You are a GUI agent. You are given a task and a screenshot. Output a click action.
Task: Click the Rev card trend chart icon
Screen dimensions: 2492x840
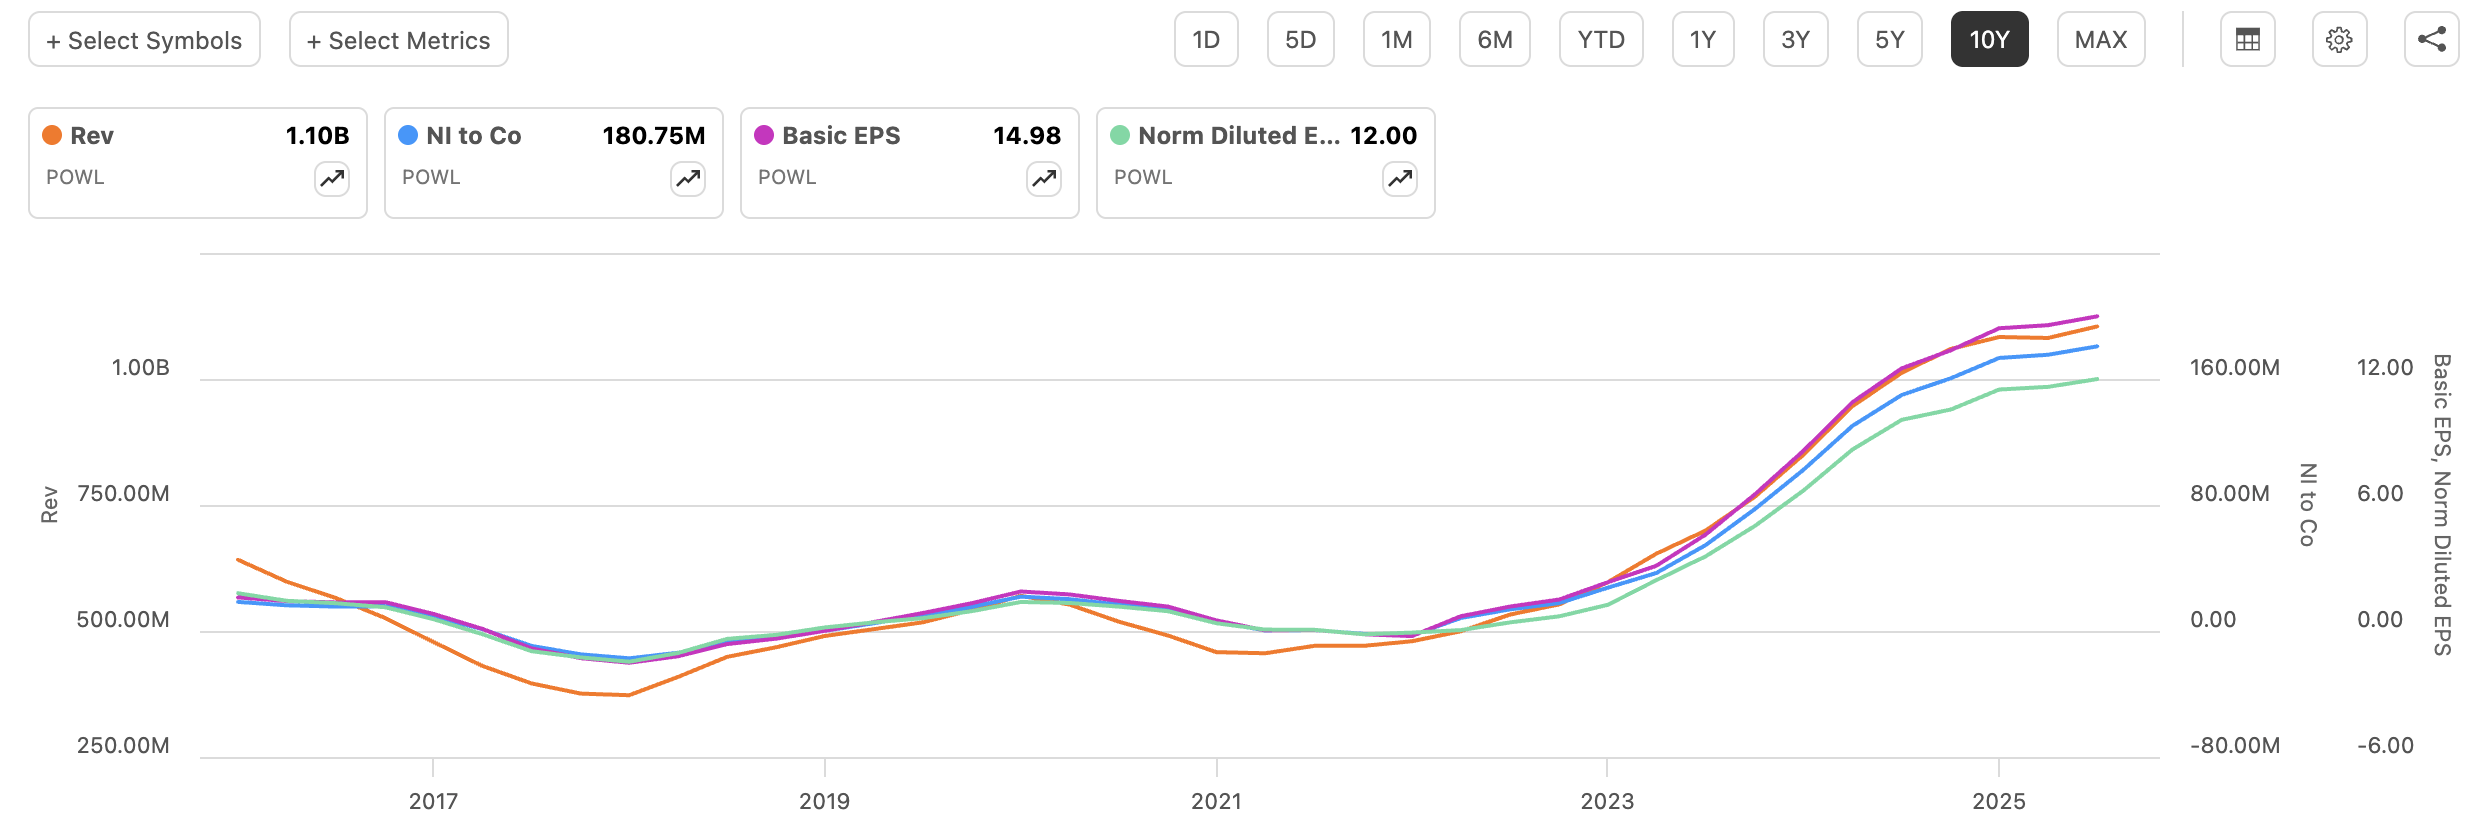point(332,179)
